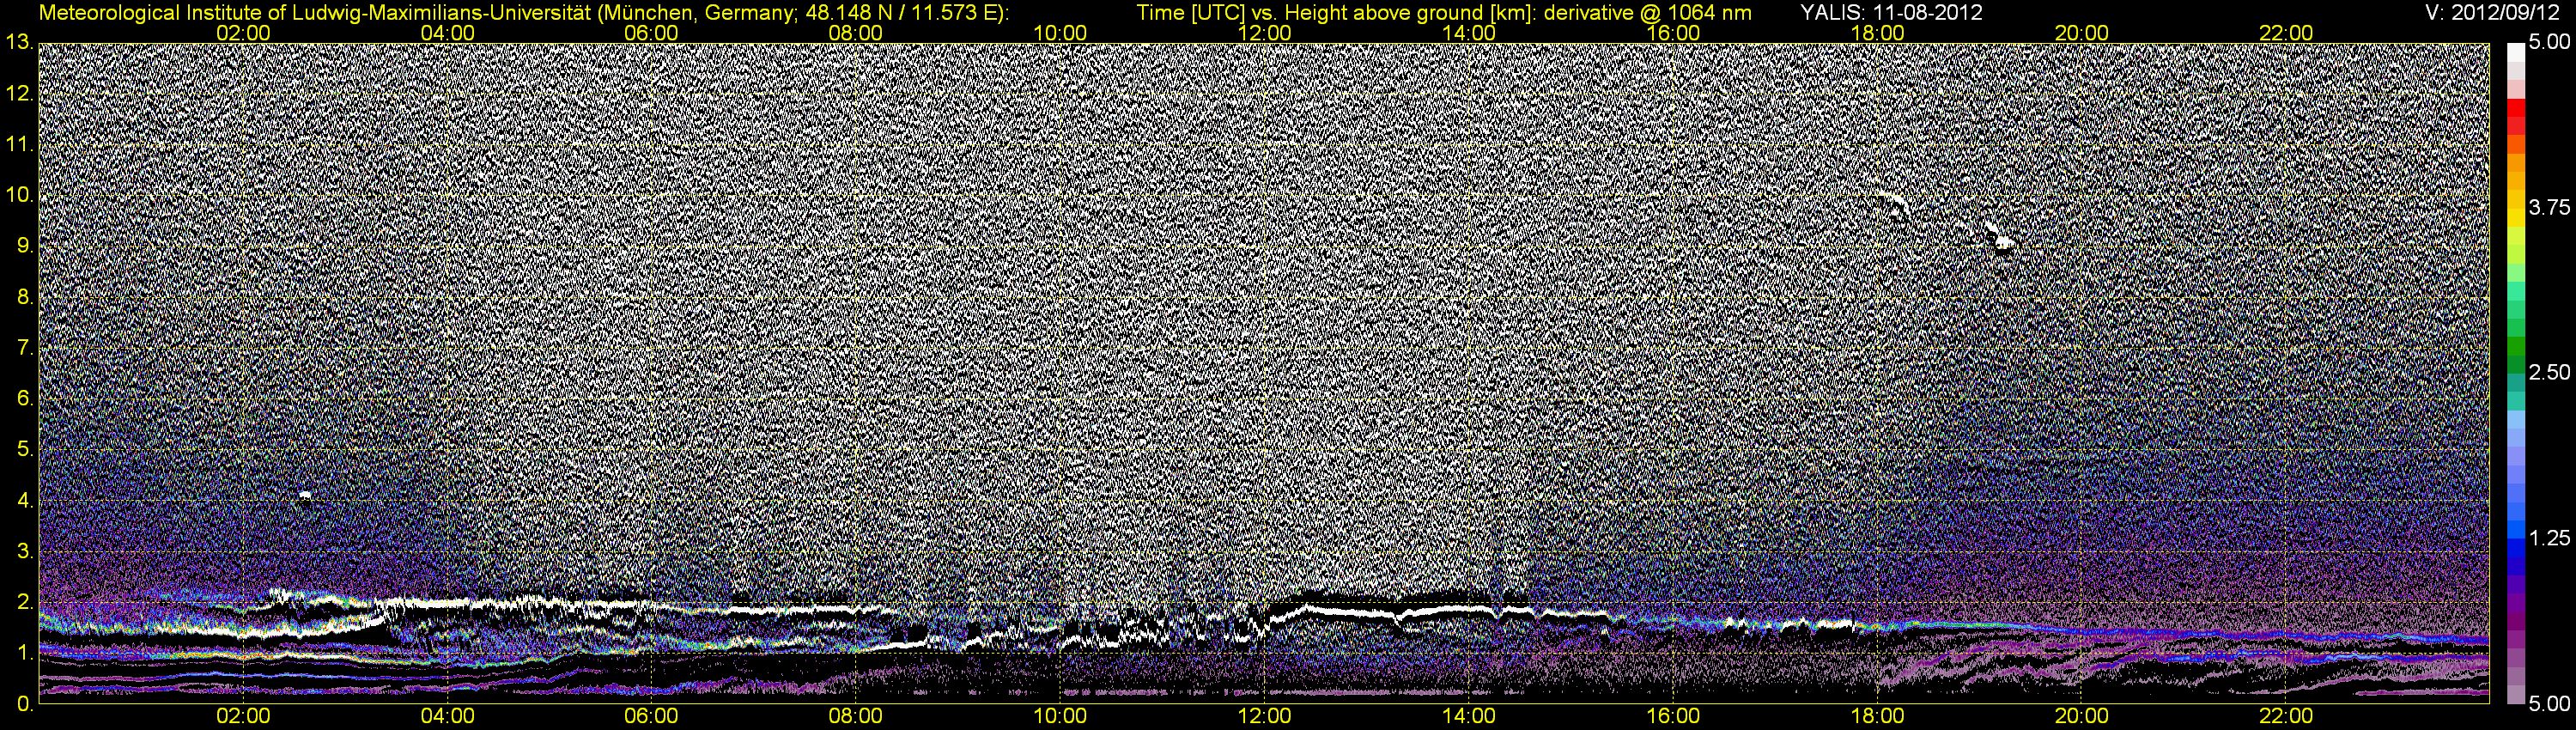Image resolution: width=2576 pixels, height=730 pixels.
Task: Select the 08:00 label on the bottom time axis
Action: [856, 717]
